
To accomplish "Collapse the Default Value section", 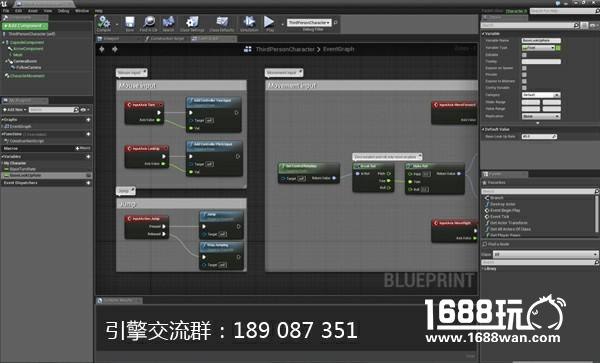I will tap(483, 129).
